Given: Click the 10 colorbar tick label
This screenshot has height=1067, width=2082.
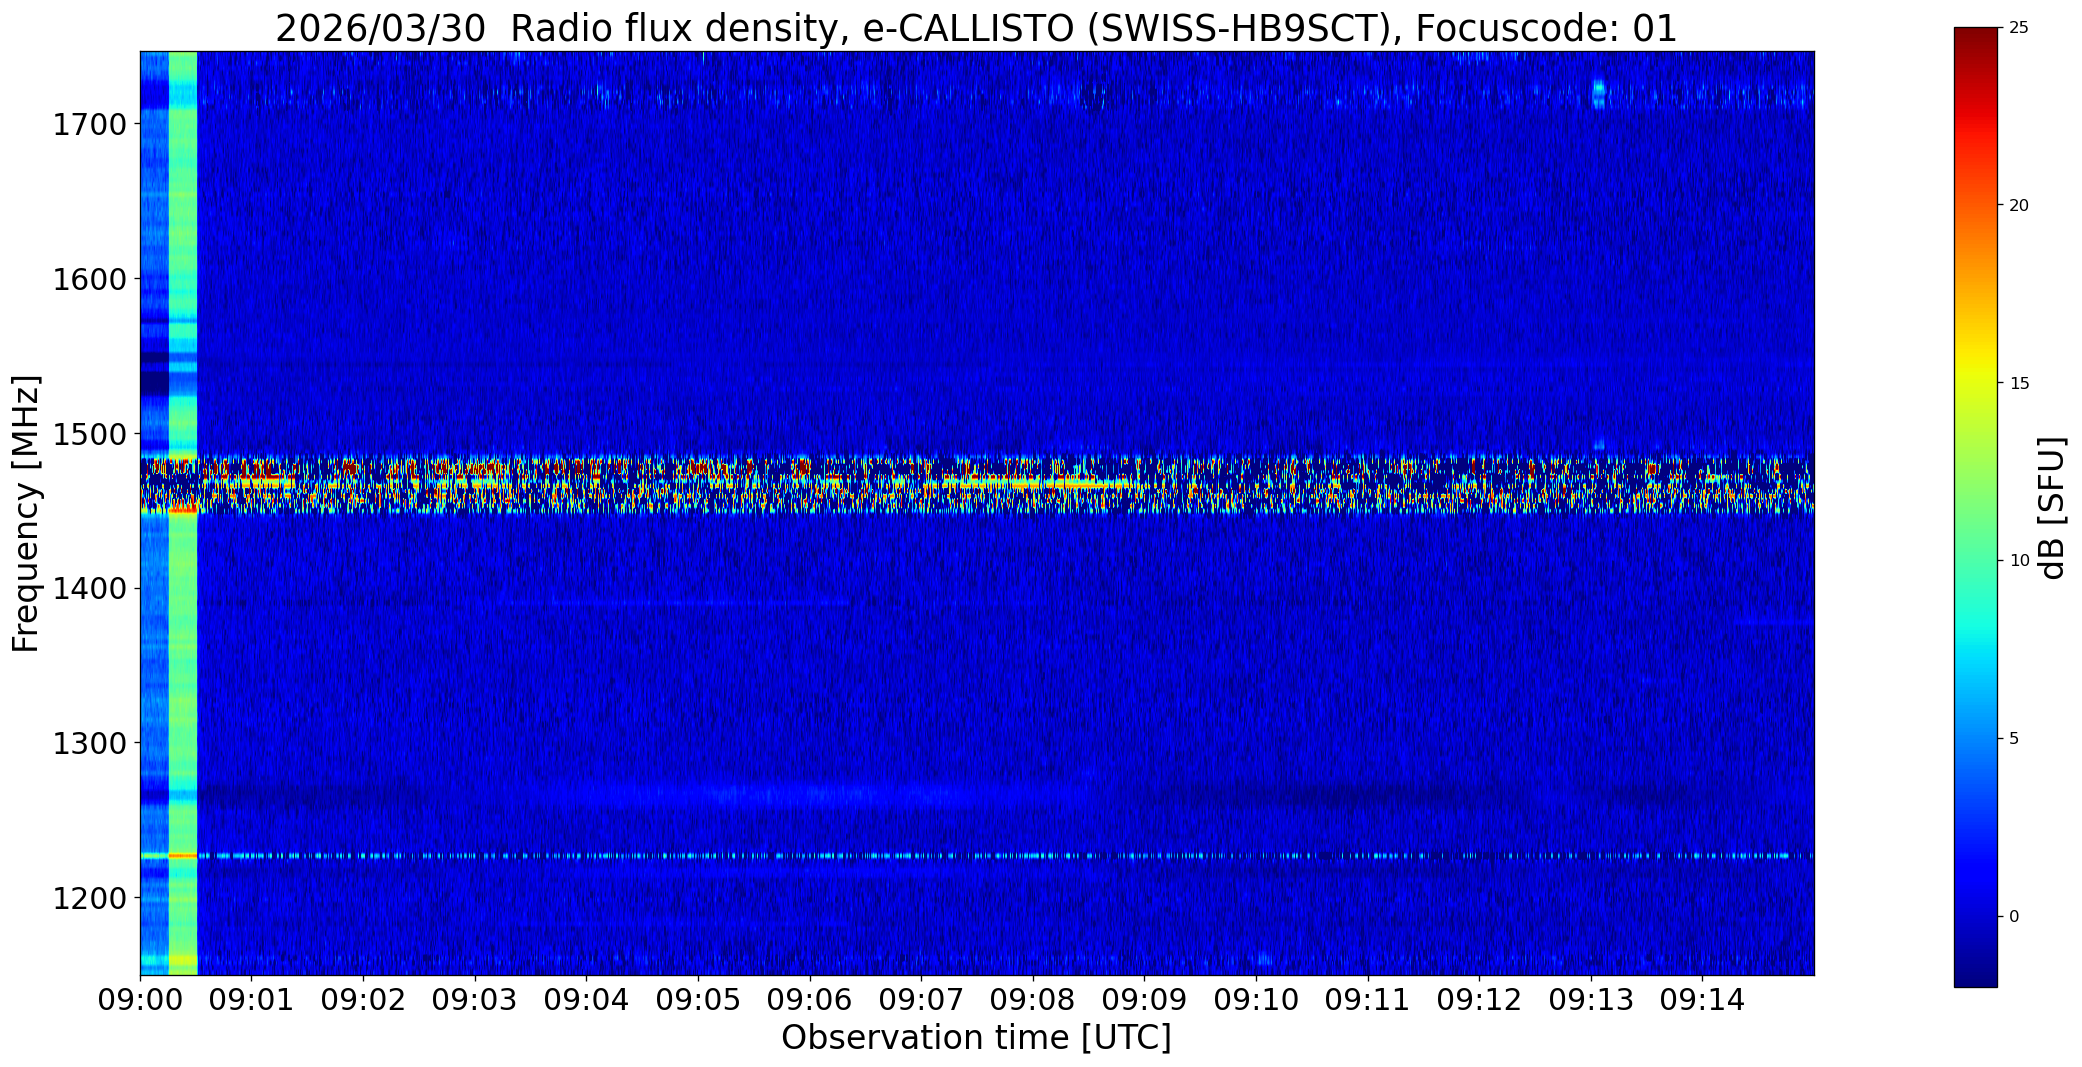Looking at the screenshot, I should point(2019,561).
